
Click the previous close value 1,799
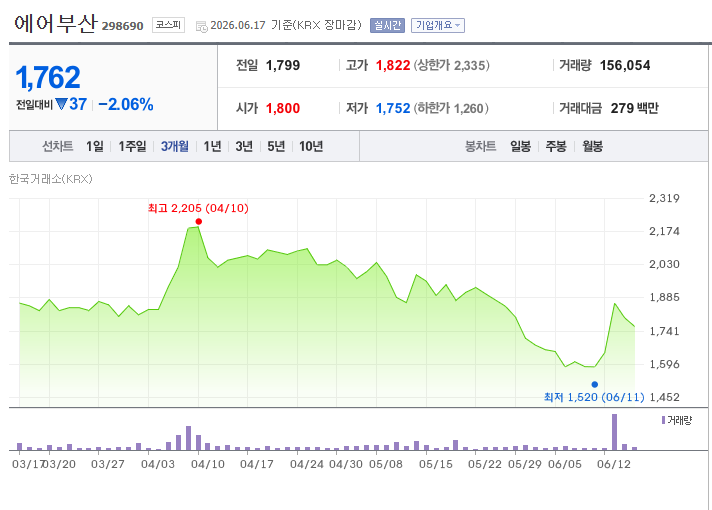(282, 65)
